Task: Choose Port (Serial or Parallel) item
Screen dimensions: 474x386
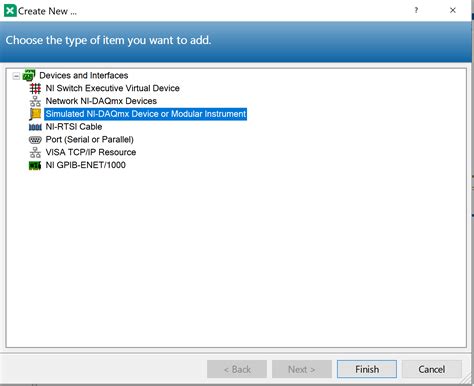Action: coord(89,139)
